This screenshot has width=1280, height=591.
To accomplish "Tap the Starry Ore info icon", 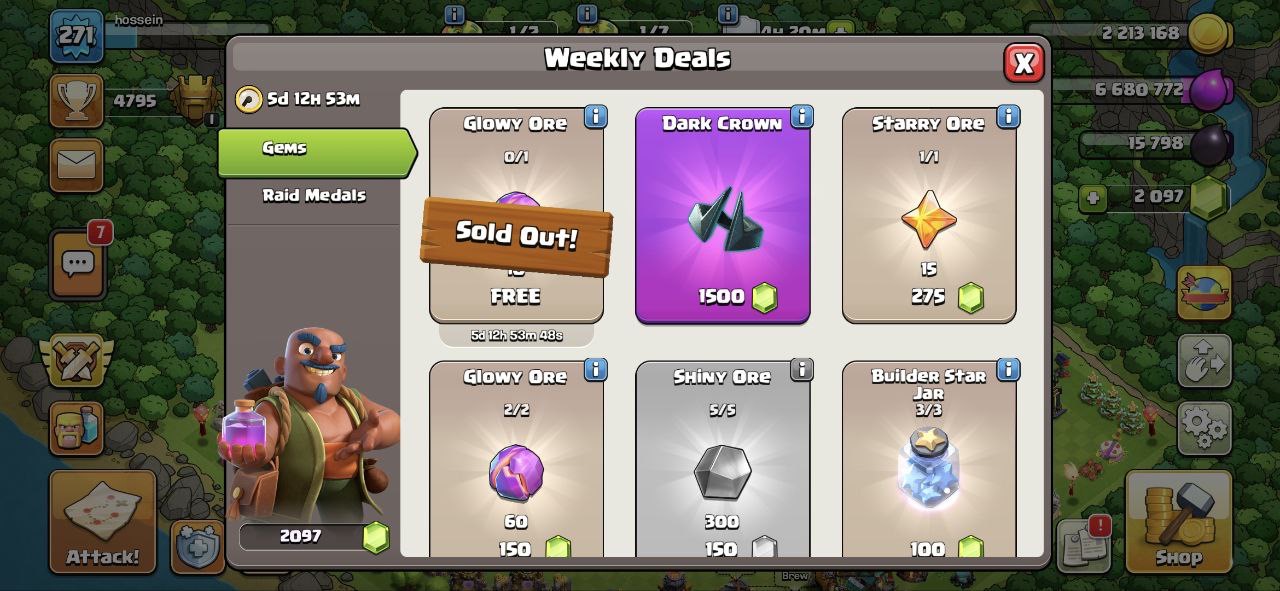I will [x=1008, y=117].
